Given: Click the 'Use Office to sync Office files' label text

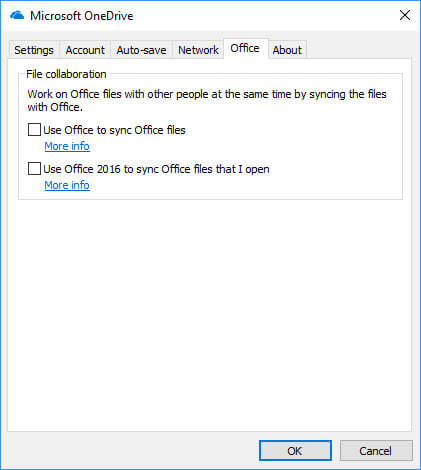Looking at the screenshot, I should (x=114, y=130).
